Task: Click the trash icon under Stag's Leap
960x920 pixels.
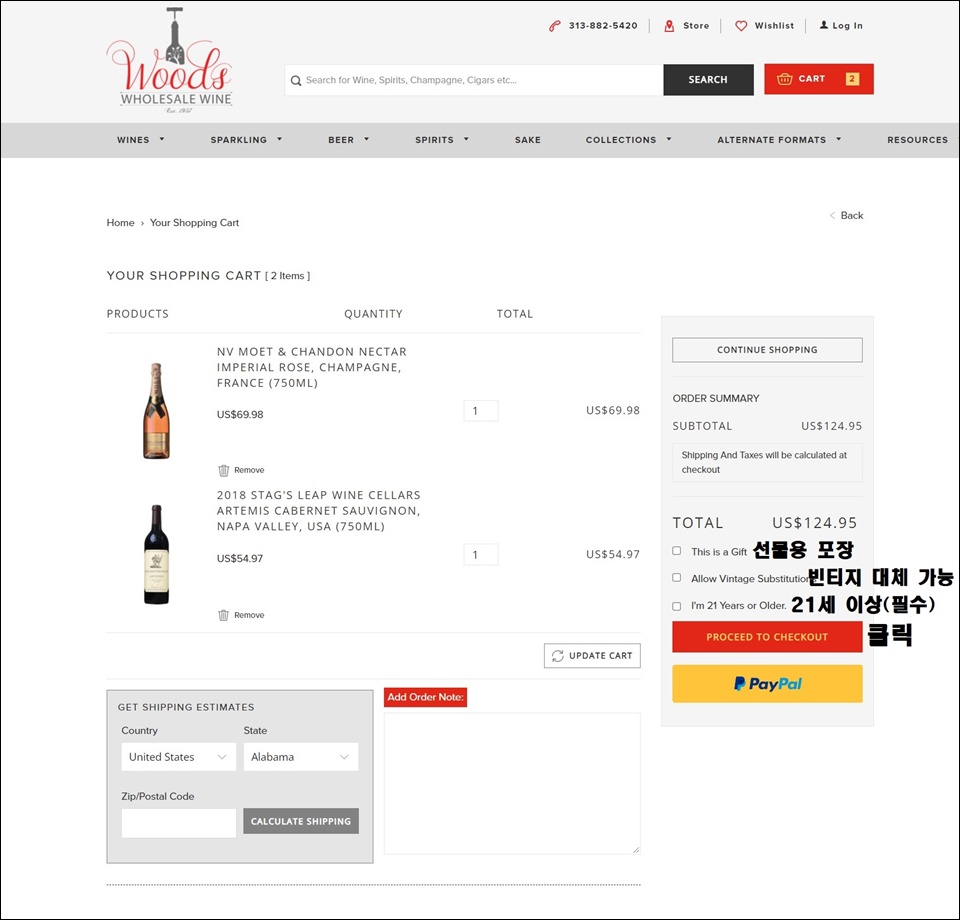Action: tap(223, 615)
